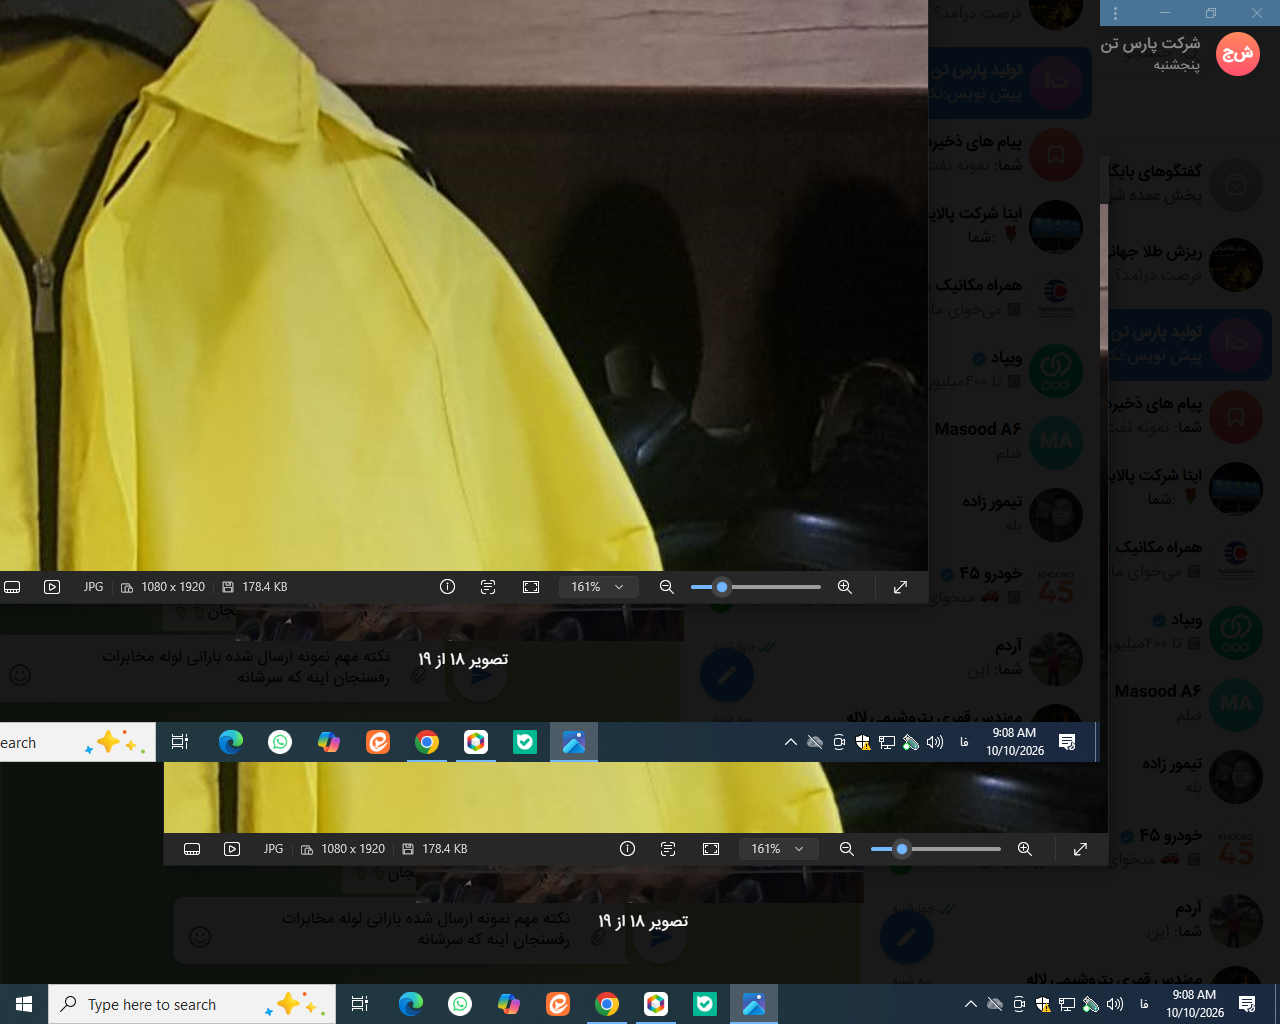Launch Microsoft Edge from the bottom taskbar

410,1004
